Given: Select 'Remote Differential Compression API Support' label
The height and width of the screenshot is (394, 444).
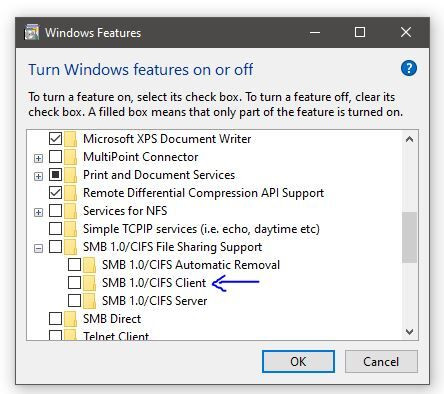Looking at the screenshot, I should pos(203,193).
